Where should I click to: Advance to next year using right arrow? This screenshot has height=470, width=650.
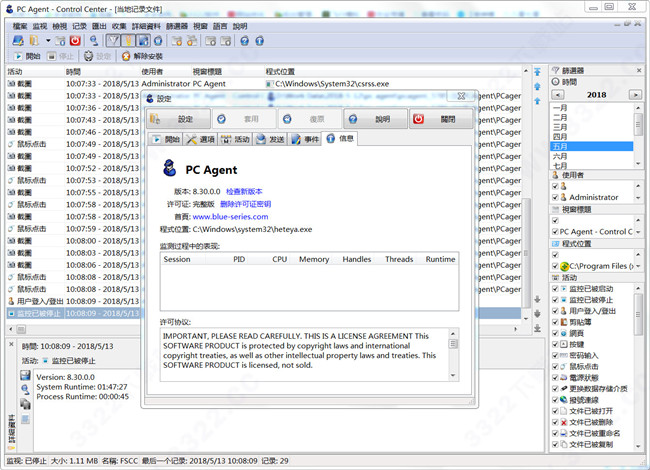tap(640, 93)
